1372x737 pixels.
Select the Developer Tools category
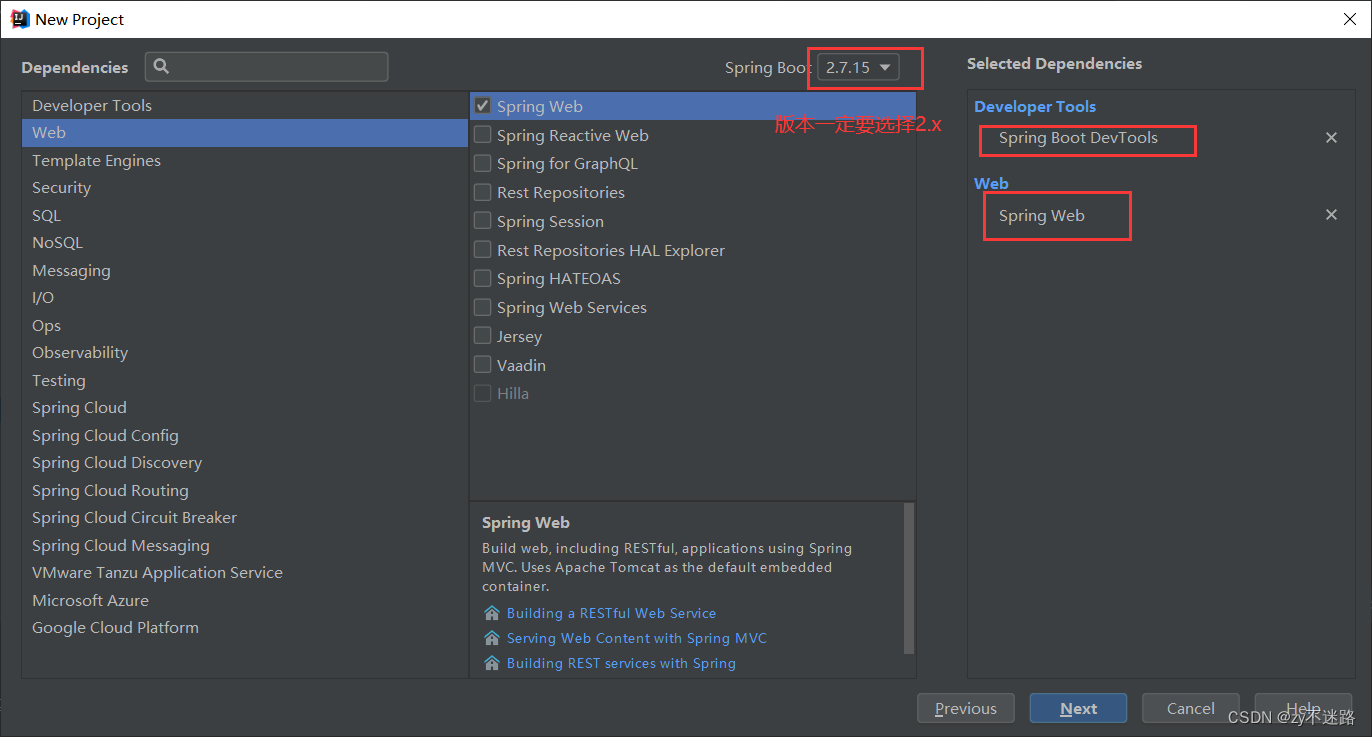[x=245, y=105]
